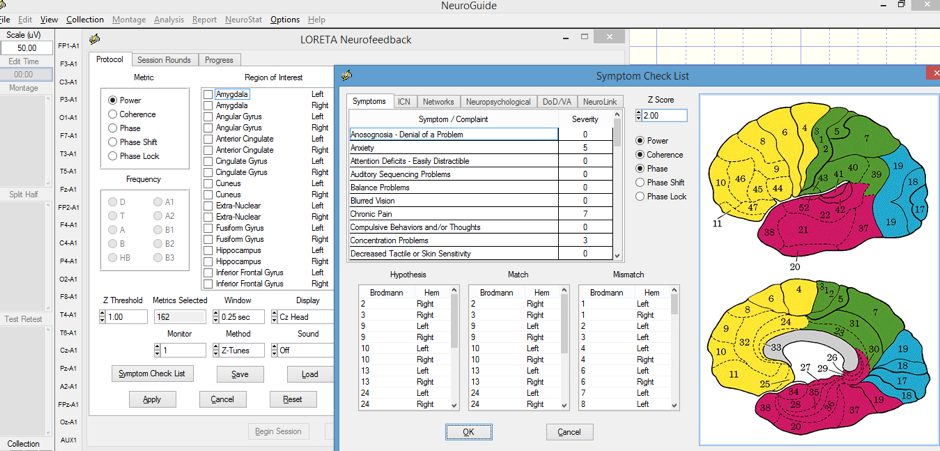Click Brodmann area 46 on lateral brain
The image size is (940, 451).
click(740, 178)
